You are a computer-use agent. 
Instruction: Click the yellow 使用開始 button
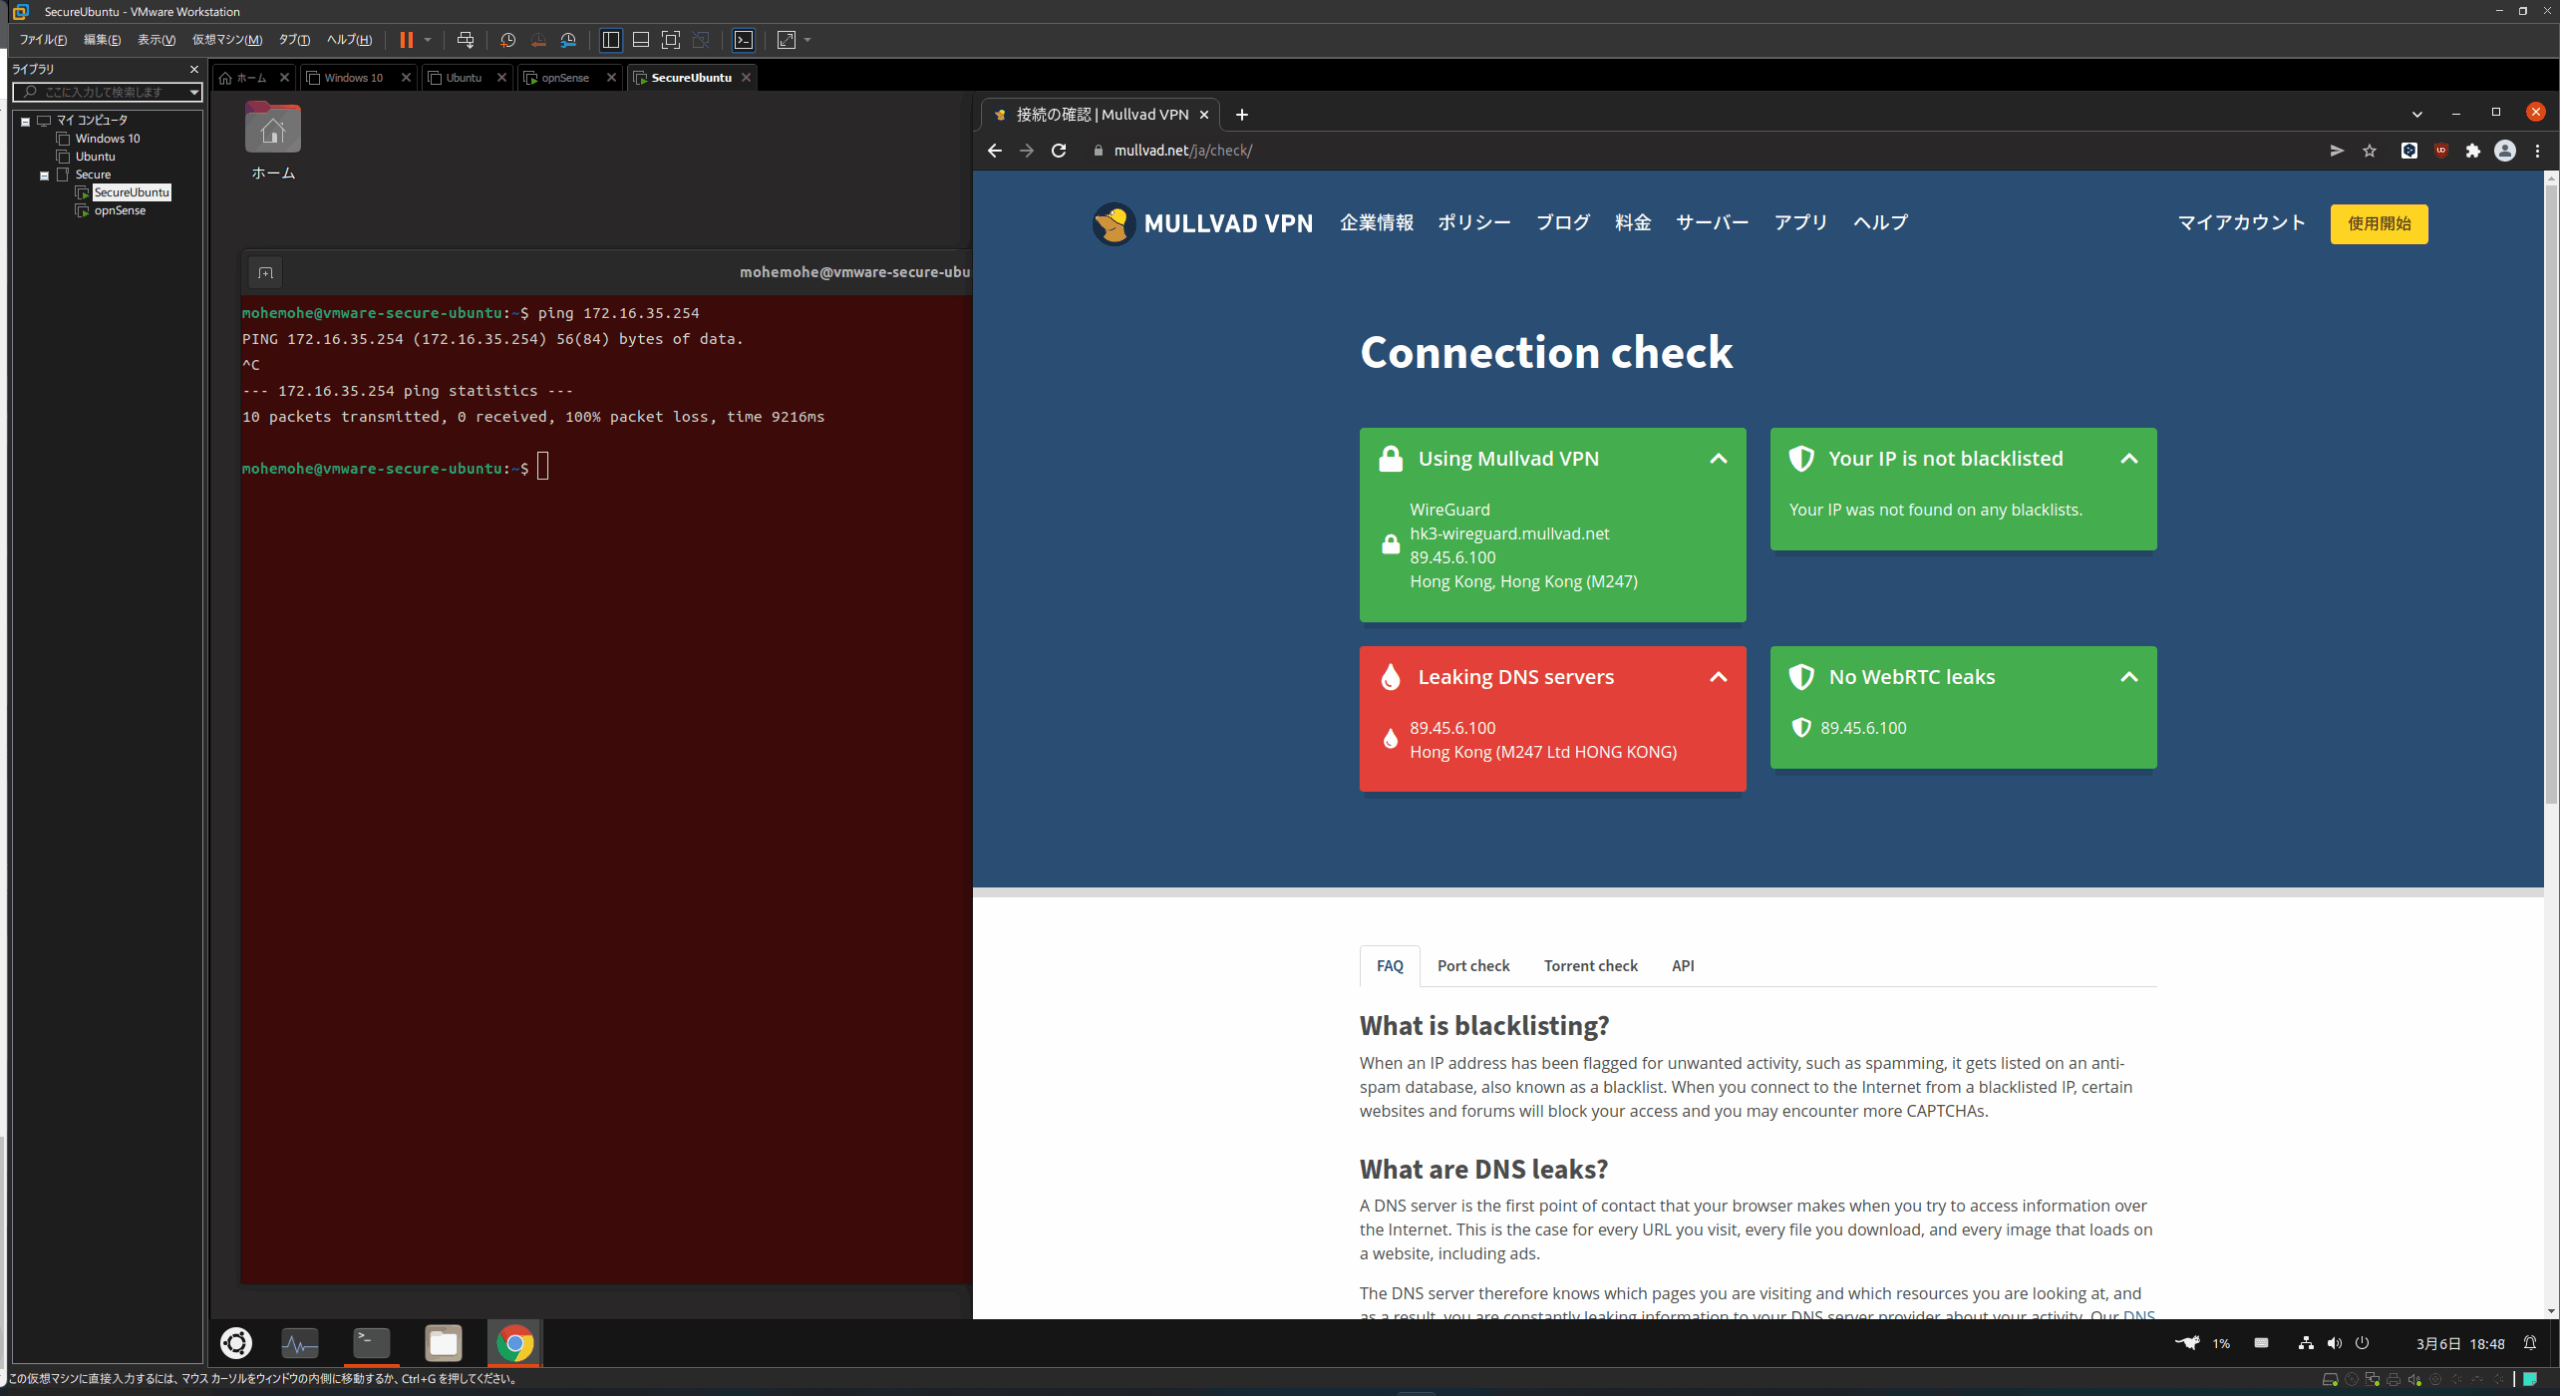tap(2379, 224)
